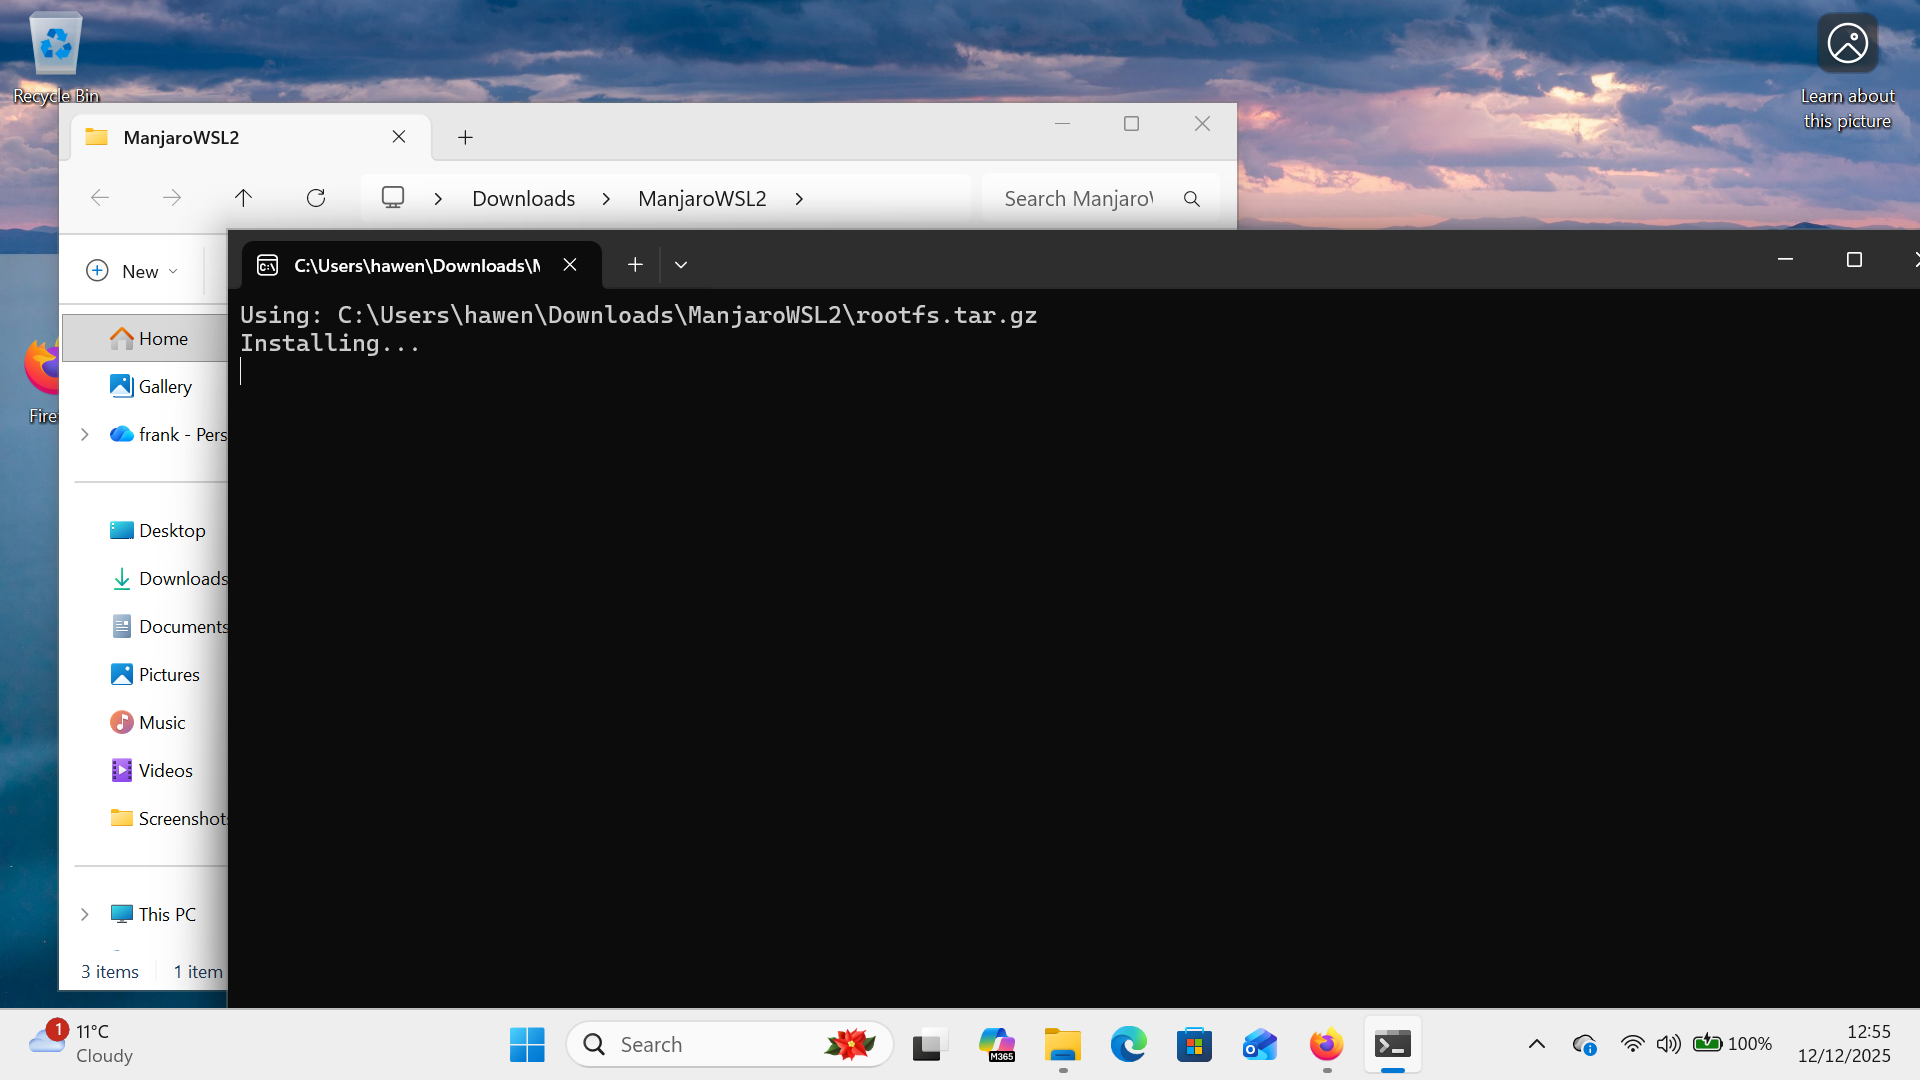
Task: Open the Gallery from the sidebar
Action: point(165,386)
